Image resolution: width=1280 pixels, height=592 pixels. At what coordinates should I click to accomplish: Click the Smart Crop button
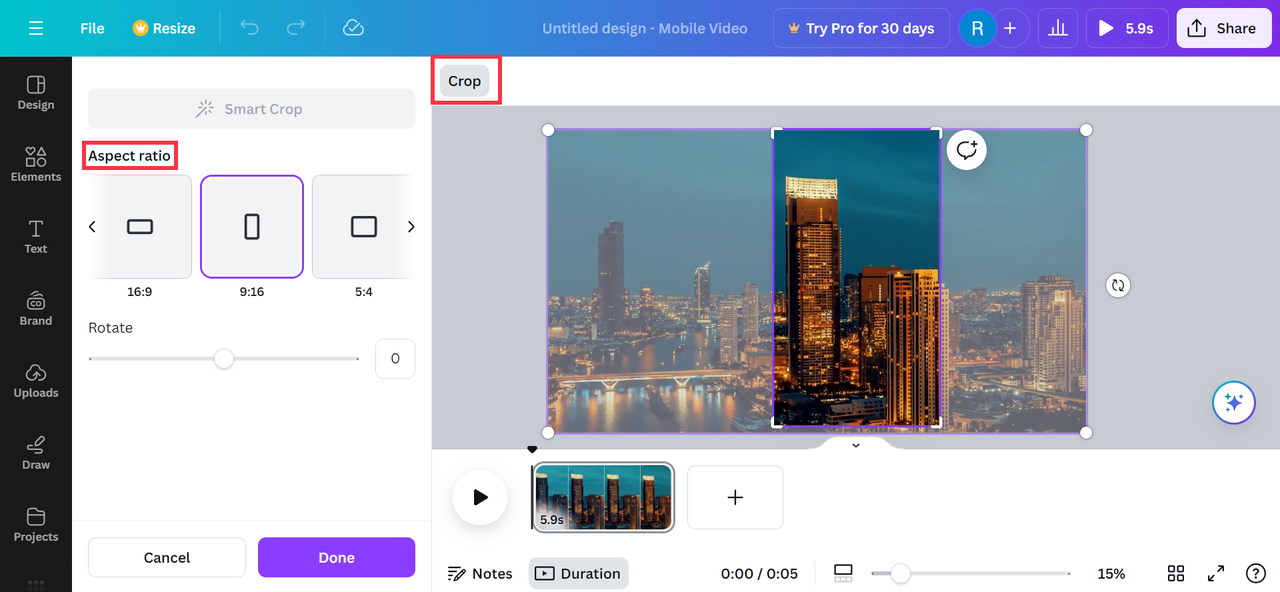[251, 109]
